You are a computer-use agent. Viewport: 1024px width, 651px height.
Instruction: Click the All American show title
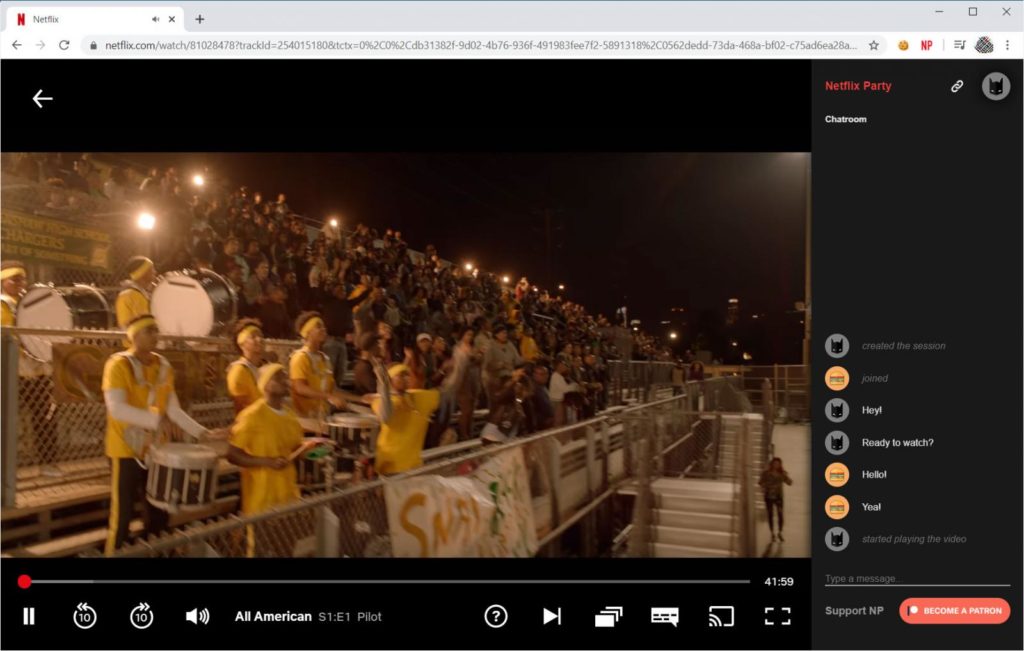273,616
